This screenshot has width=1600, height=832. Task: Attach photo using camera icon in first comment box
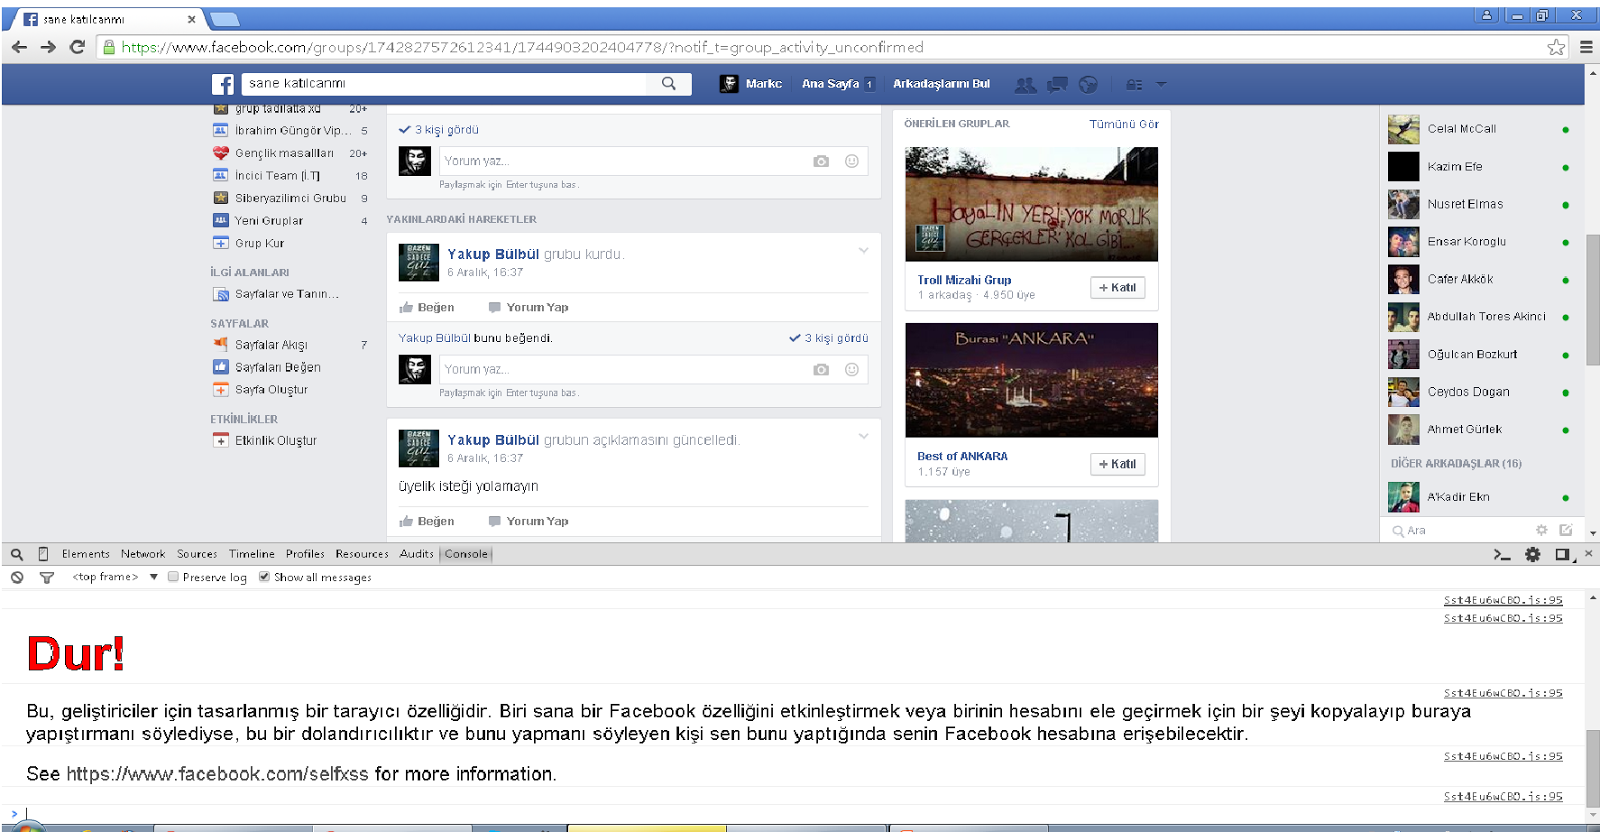(821, 161)
